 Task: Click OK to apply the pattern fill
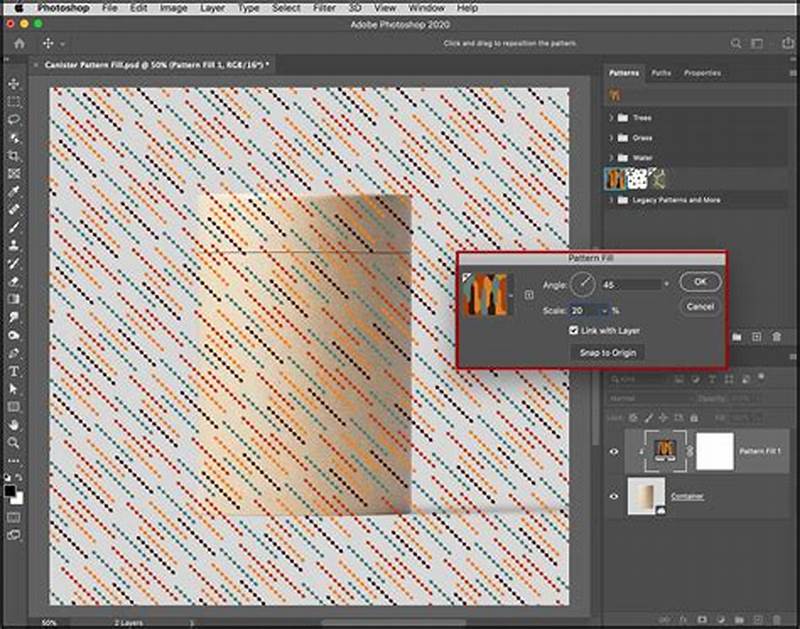700,283
